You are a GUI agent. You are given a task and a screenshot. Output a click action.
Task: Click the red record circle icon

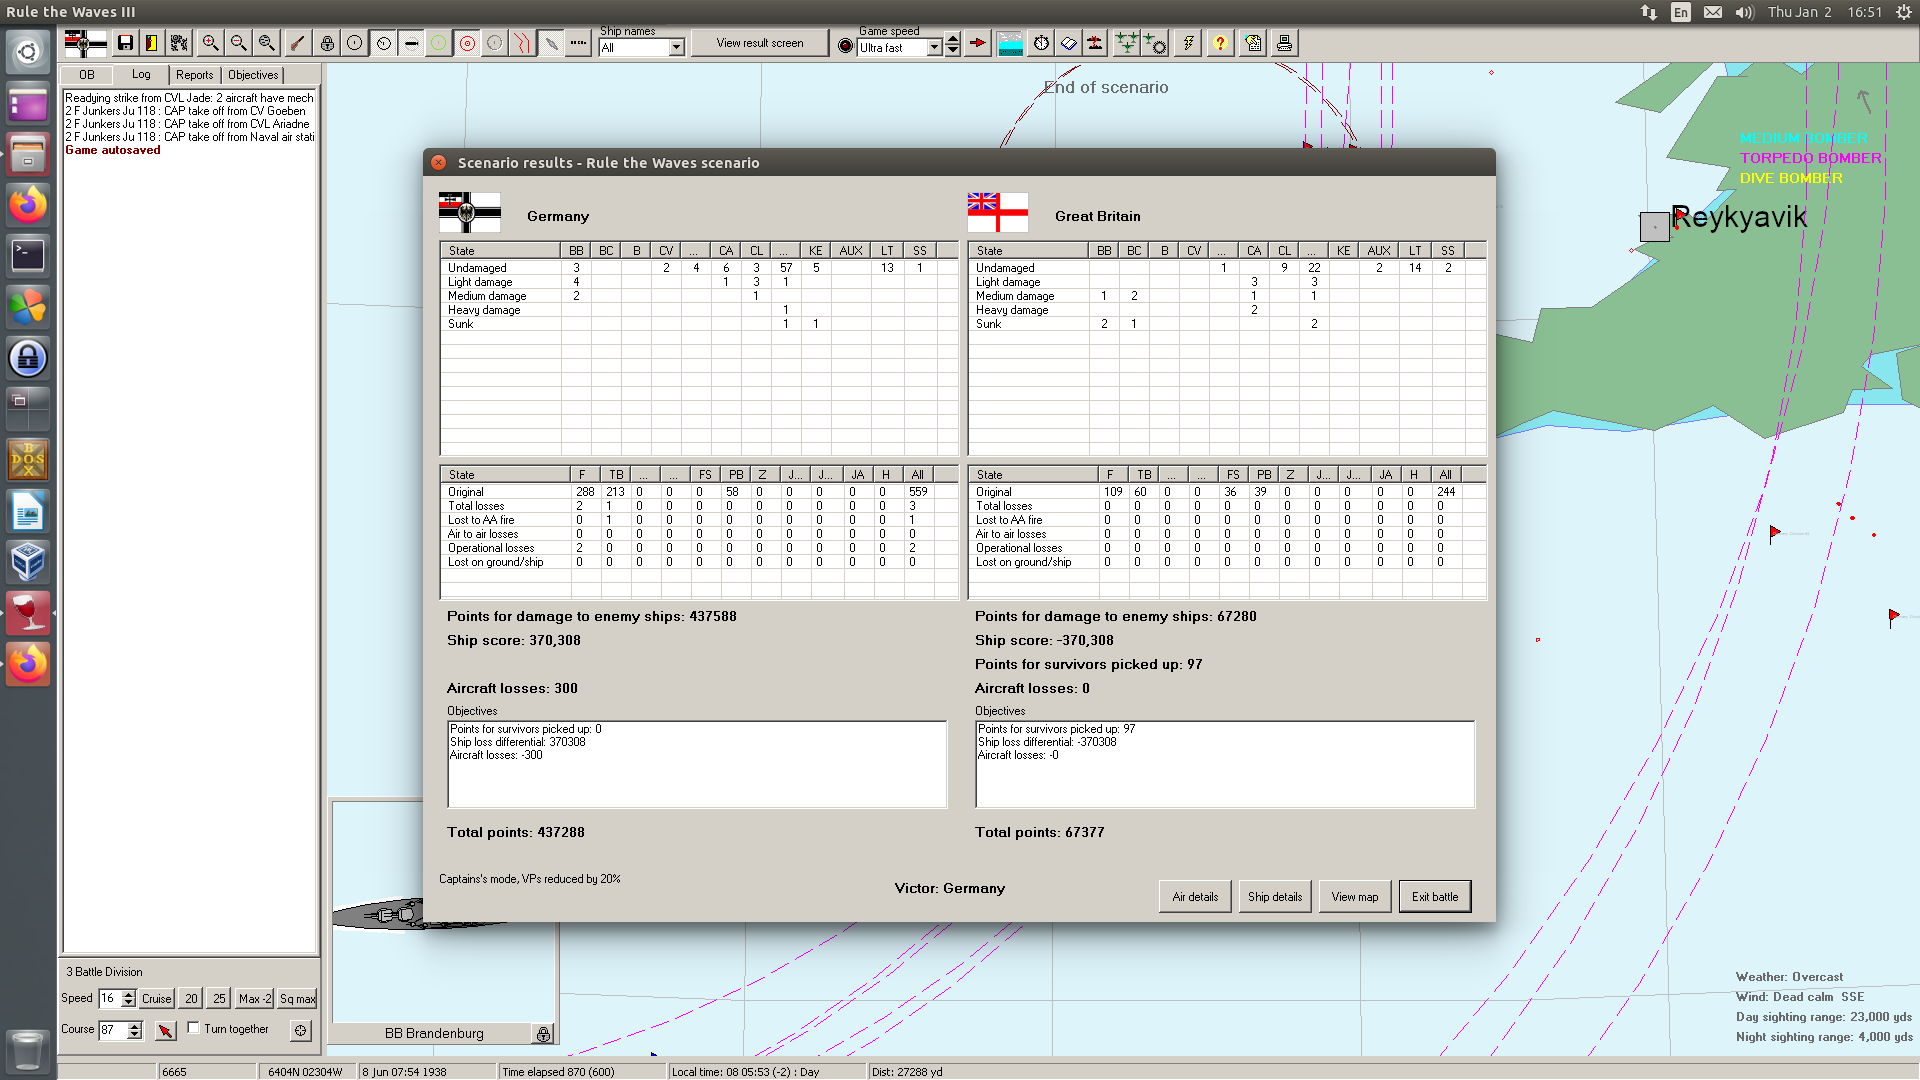coord(845,46)
